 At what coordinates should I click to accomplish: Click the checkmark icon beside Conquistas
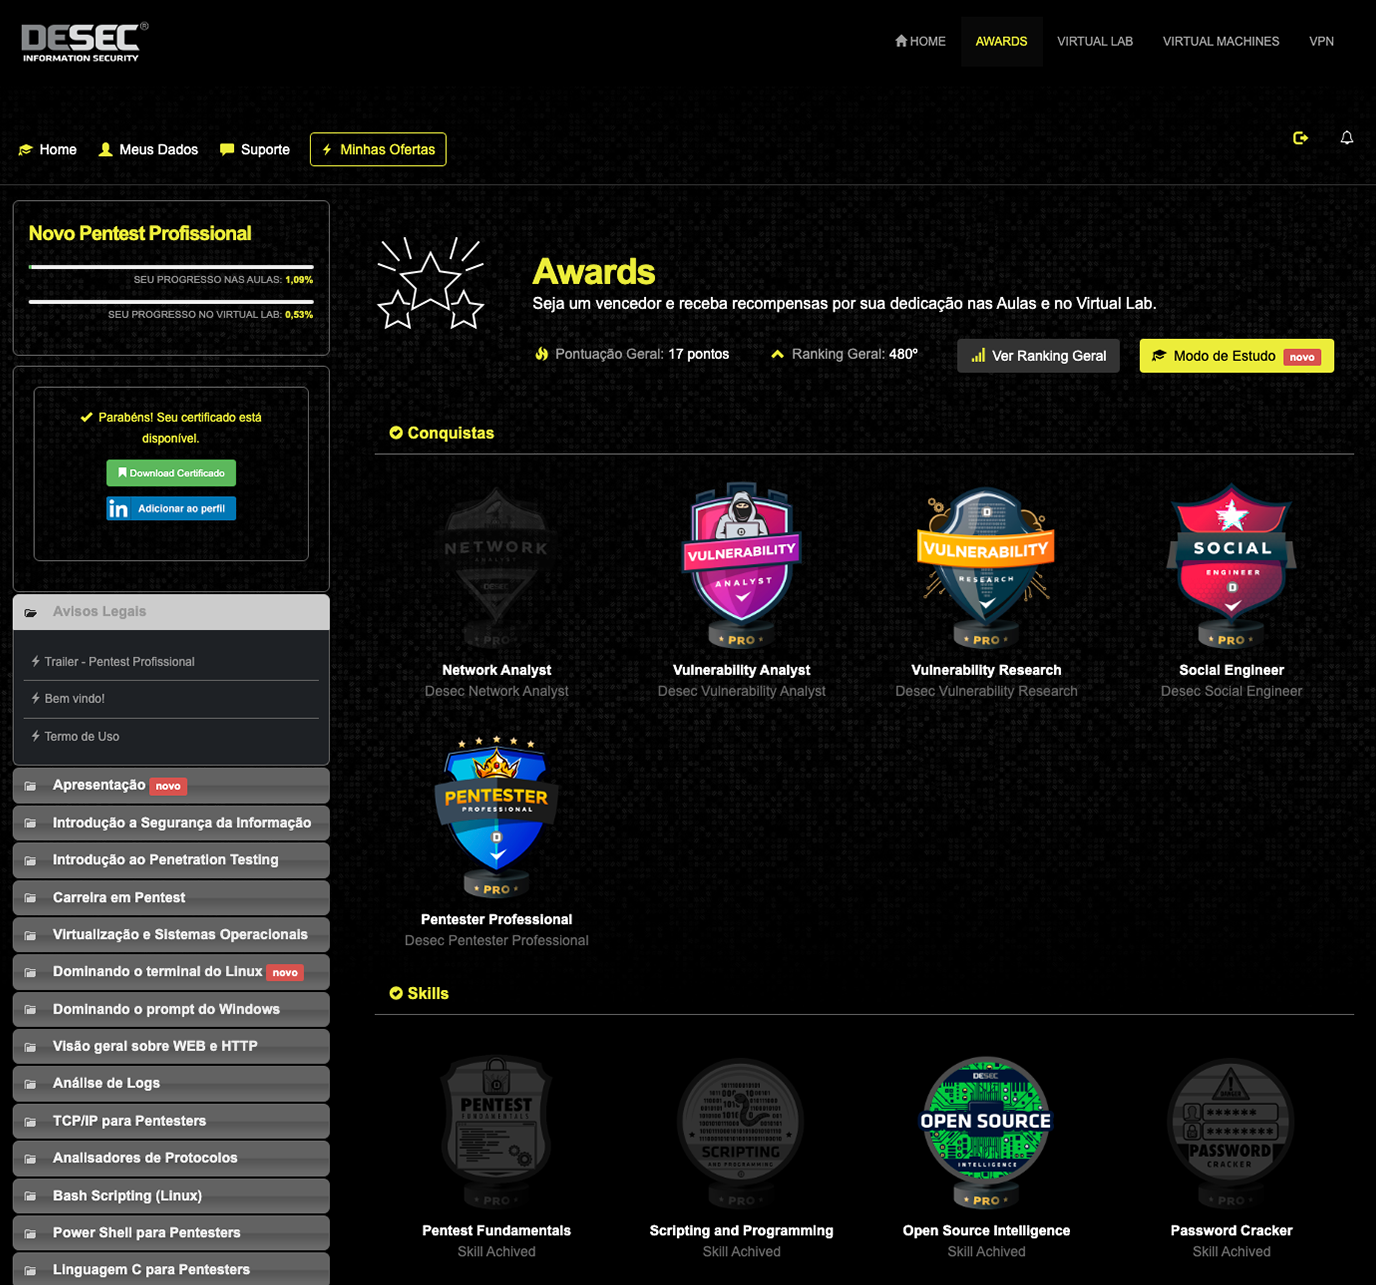click(x=396, y=433)
